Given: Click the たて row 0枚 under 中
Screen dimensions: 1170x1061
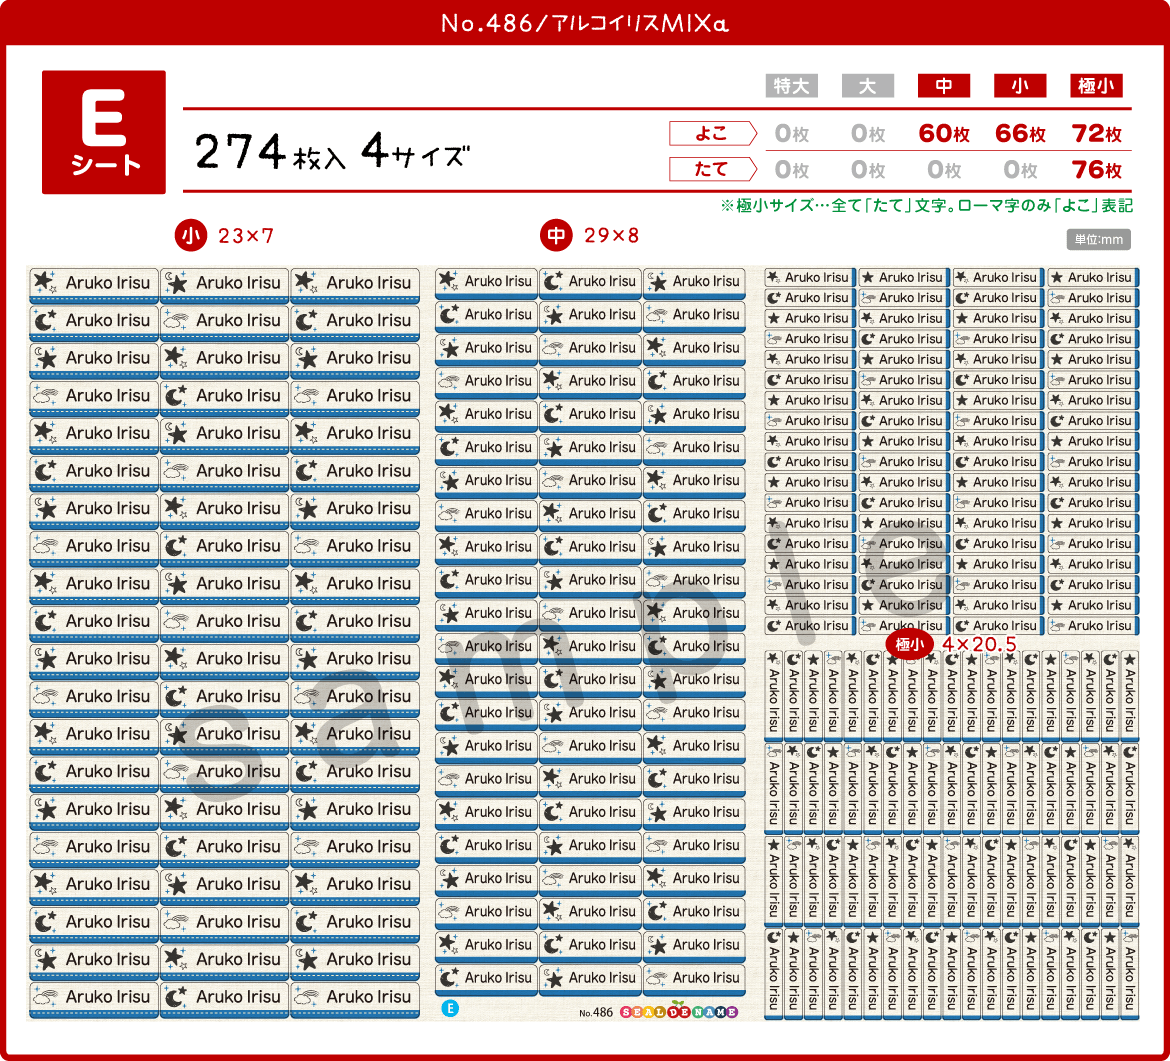Looking at the screenshot, I should 944,170.
